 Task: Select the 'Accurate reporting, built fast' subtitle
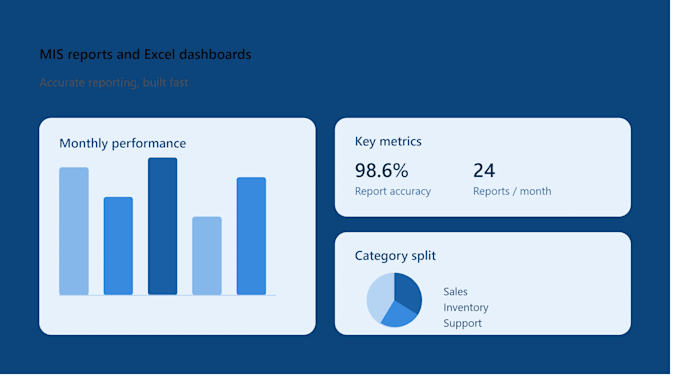[114, 82]
